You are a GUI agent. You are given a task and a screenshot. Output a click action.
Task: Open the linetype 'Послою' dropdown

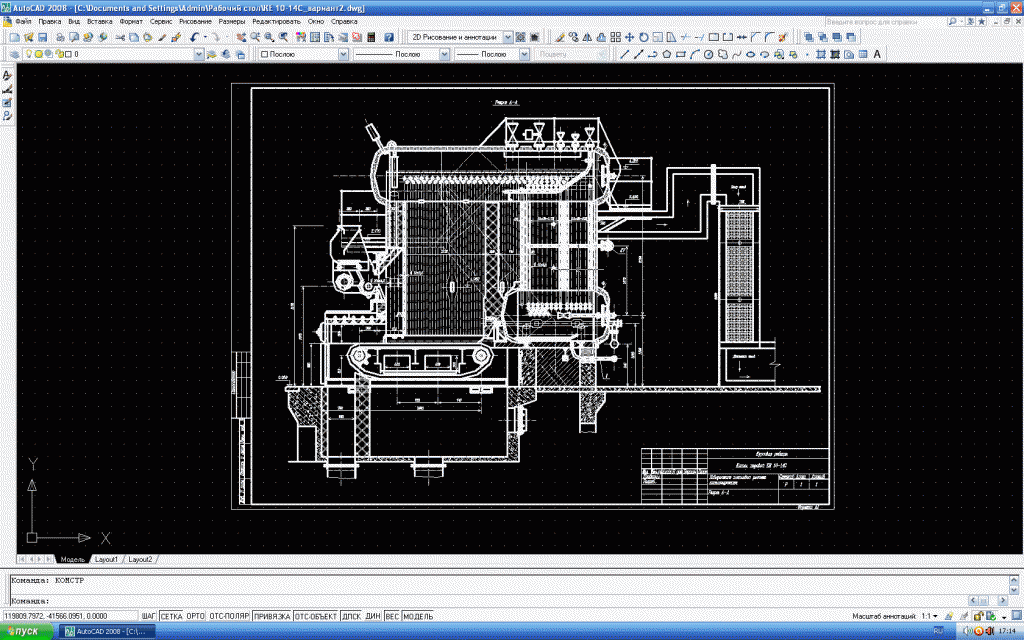tap(444, 54)
